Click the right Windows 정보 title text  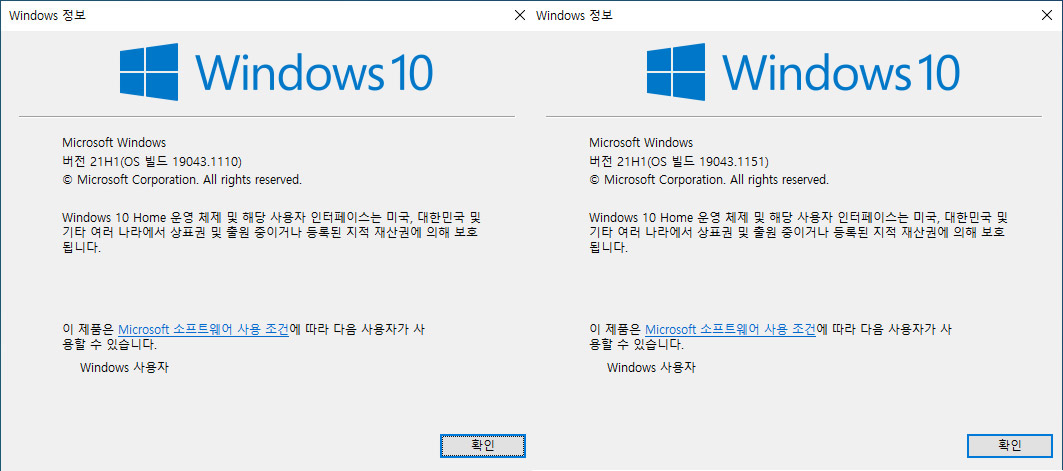pos(574,16)
